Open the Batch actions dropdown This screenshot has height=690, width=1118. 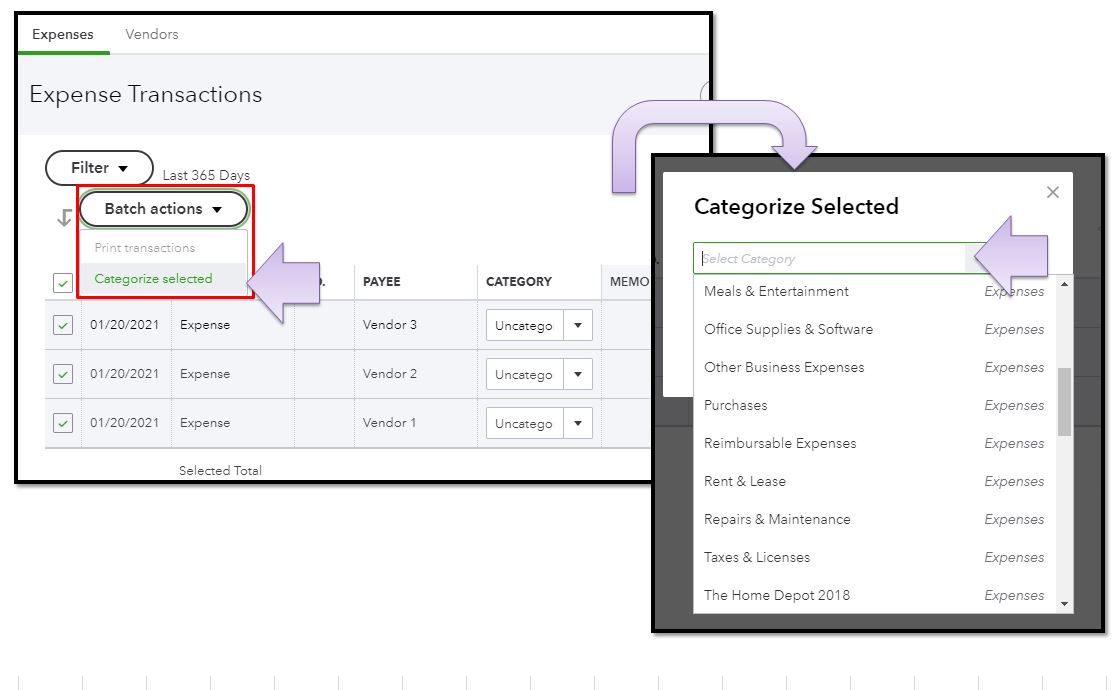click(x=163, y=209)
